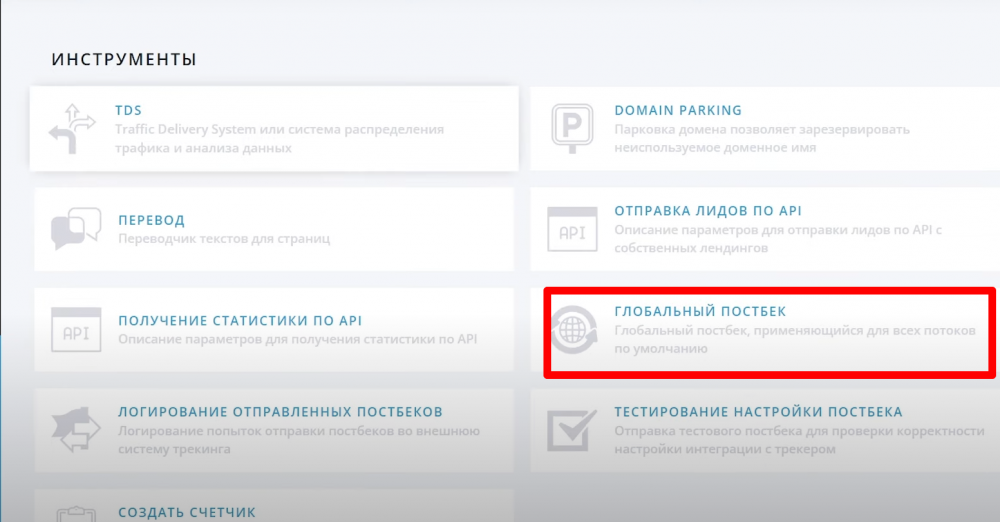Click the arrows icon for Логирование отправленных постбеков

[76, 429]
